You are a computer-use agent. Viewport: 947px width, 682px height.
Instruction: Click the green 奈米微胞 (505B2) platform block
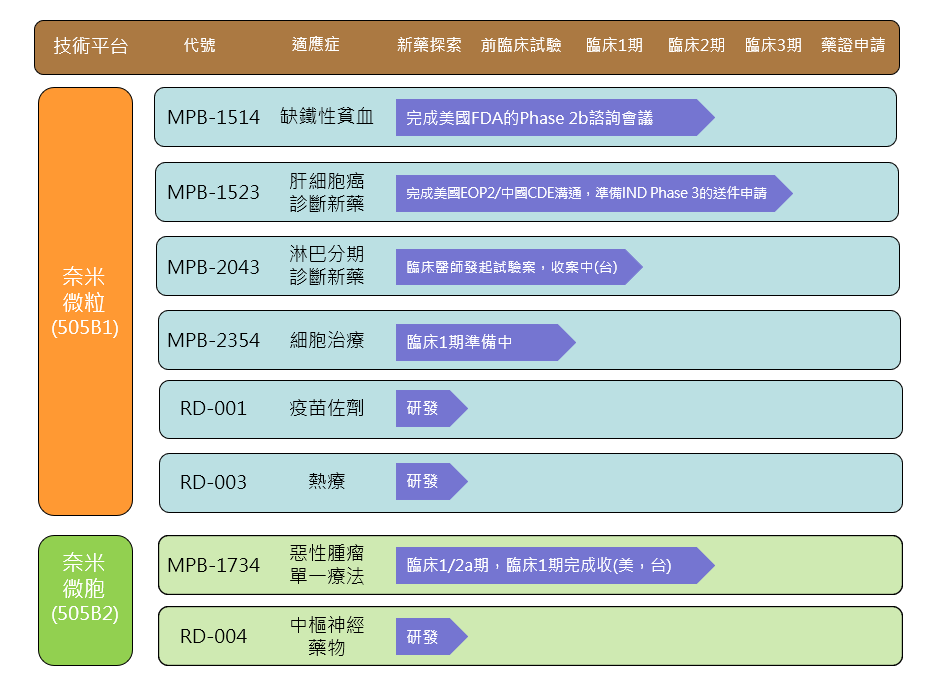point(85,600)
